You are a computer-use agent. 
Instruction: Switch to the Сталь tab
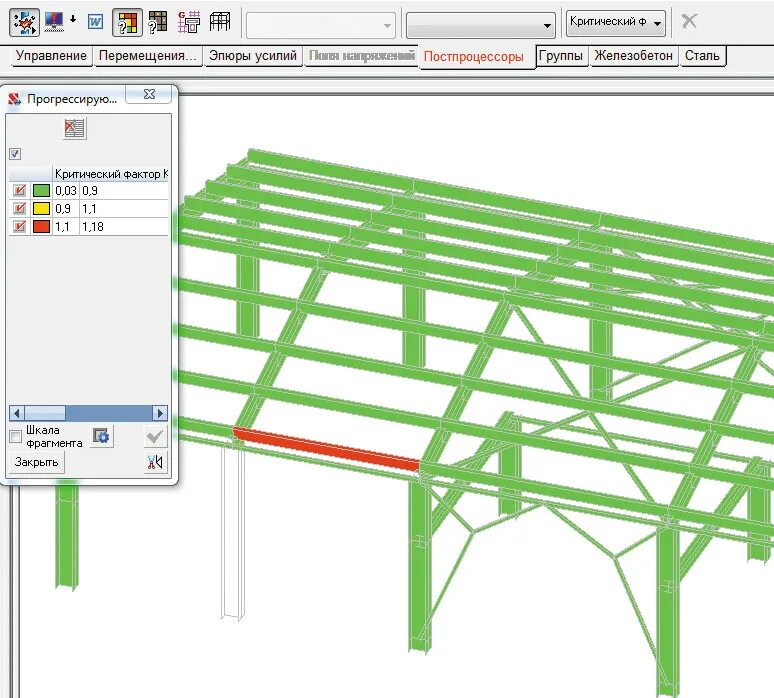pos(702,56)
